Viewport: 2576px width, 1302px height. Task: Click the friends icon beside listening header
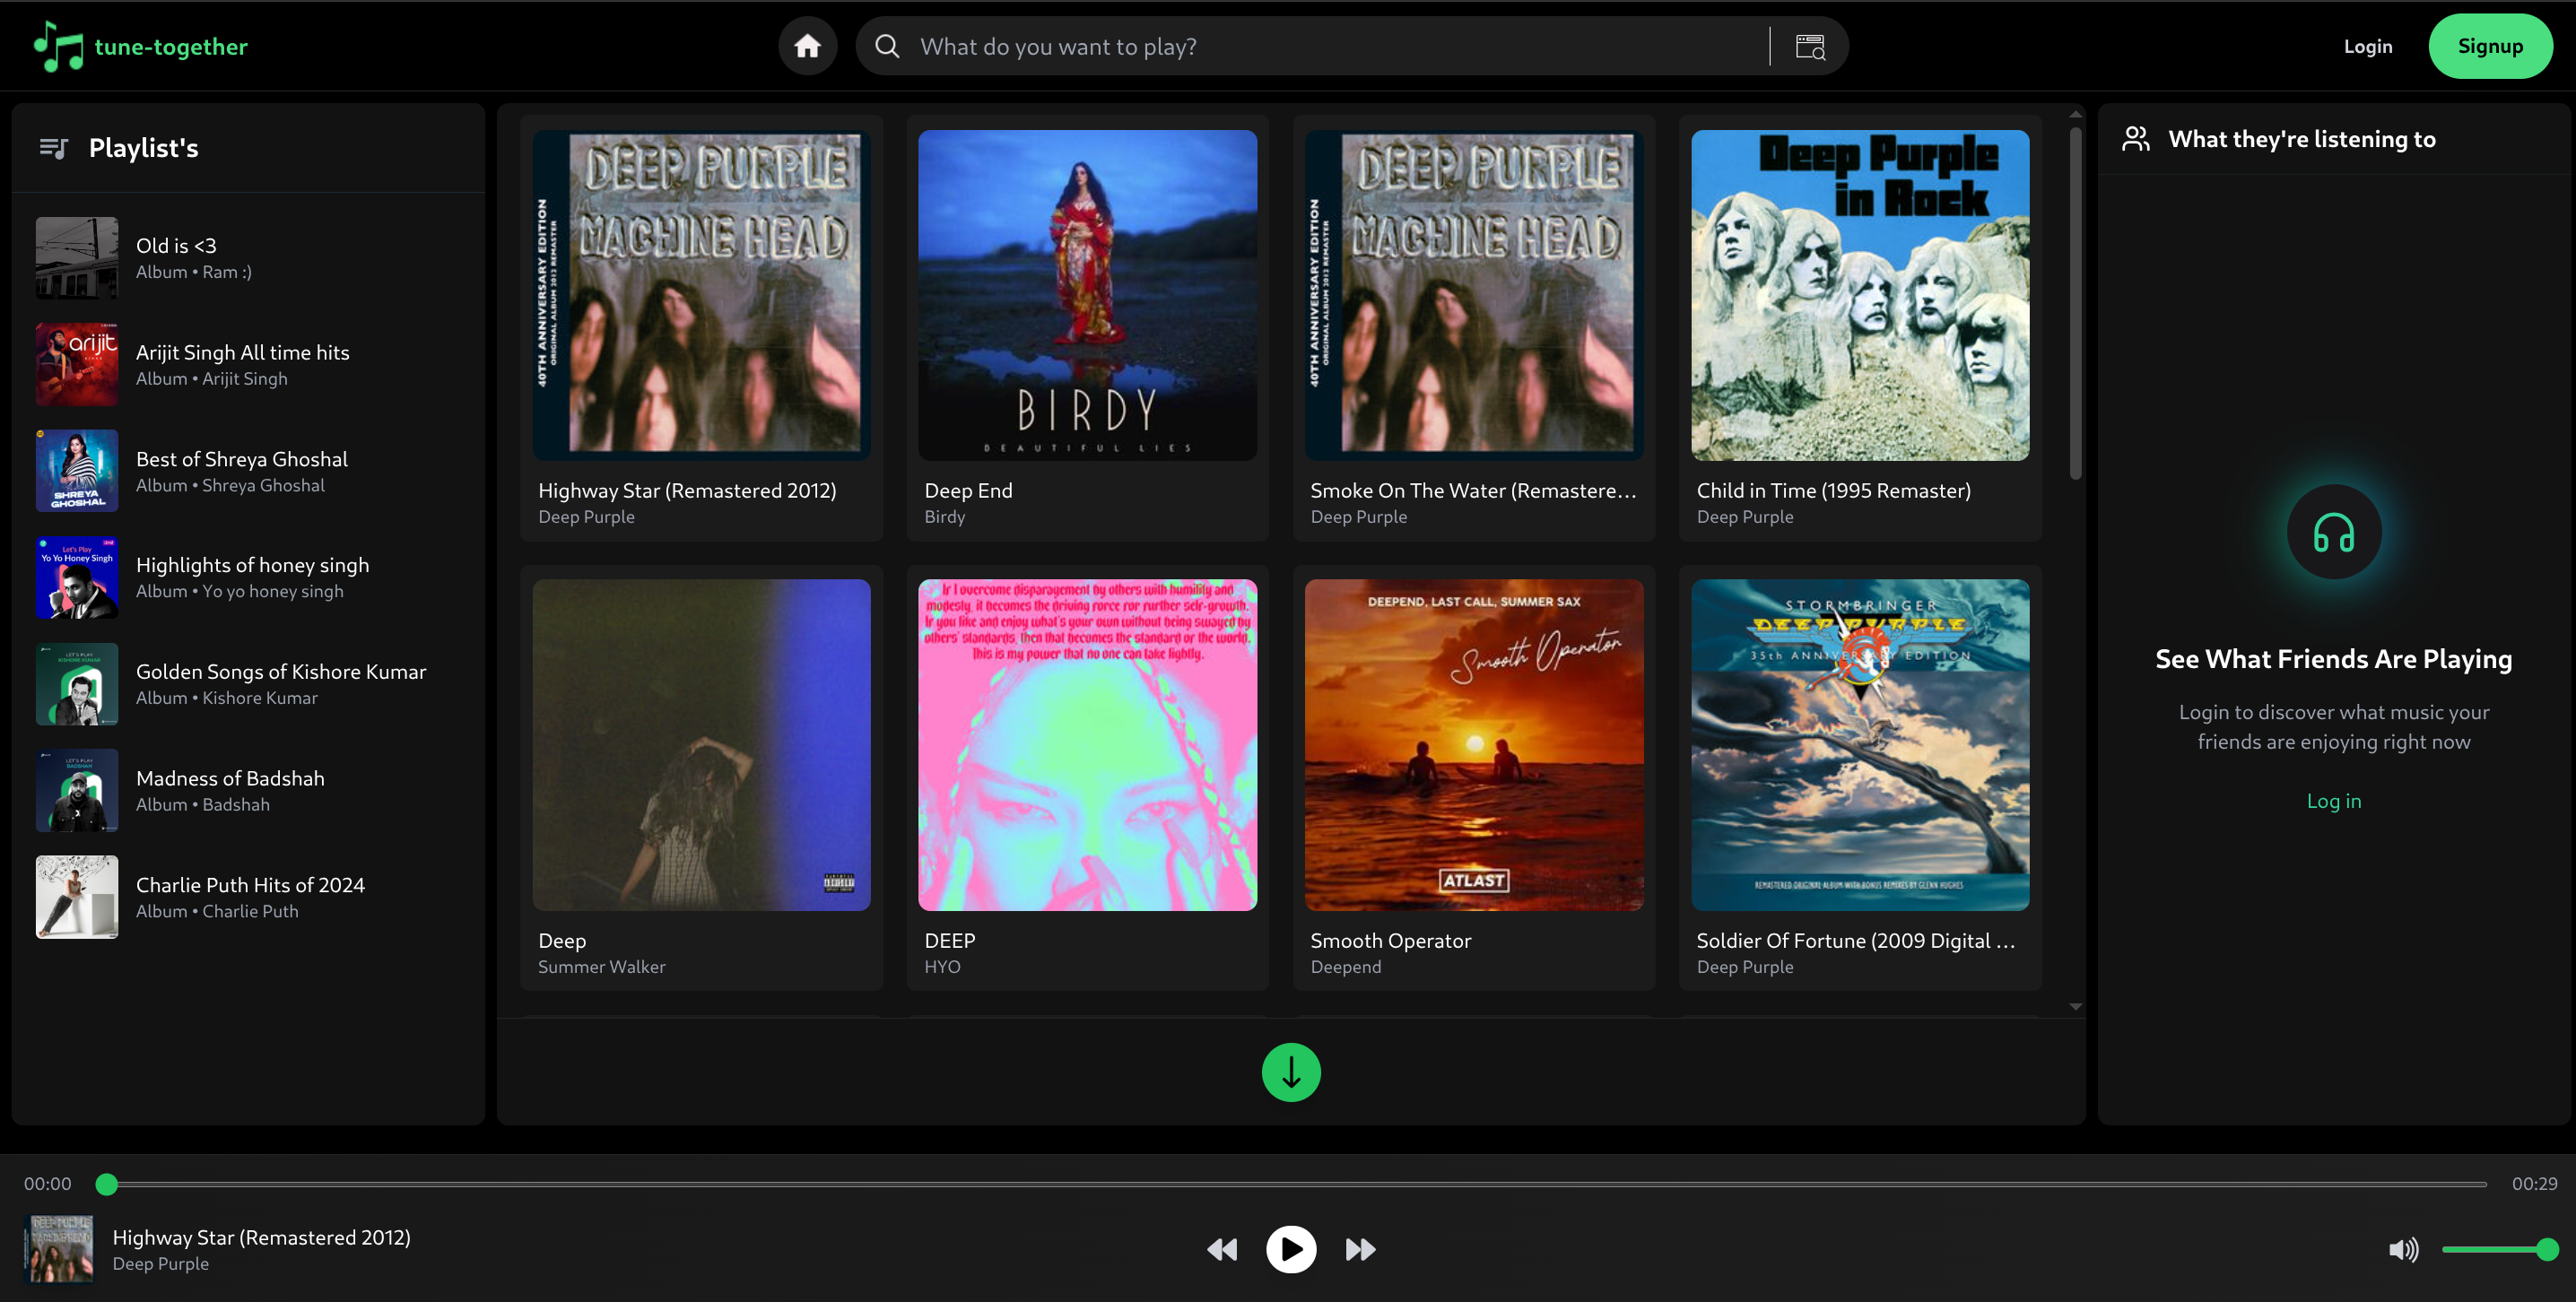(2135, 139)
